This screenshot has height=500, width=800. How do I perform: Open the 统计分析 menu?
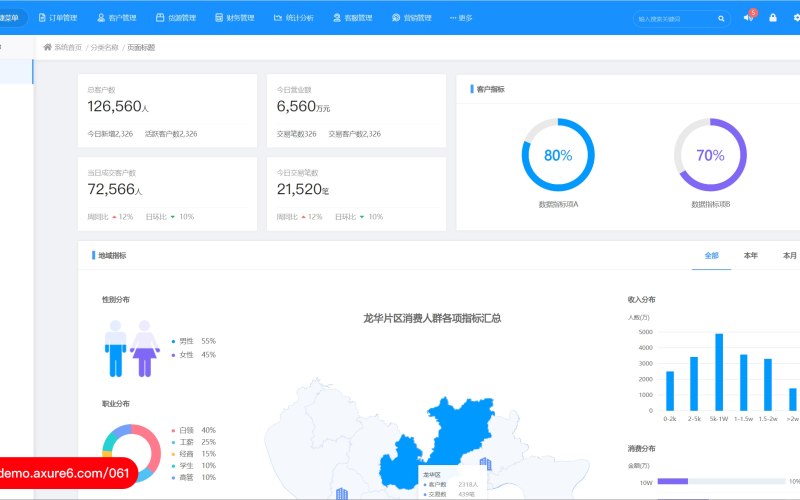tap(294, 18)
